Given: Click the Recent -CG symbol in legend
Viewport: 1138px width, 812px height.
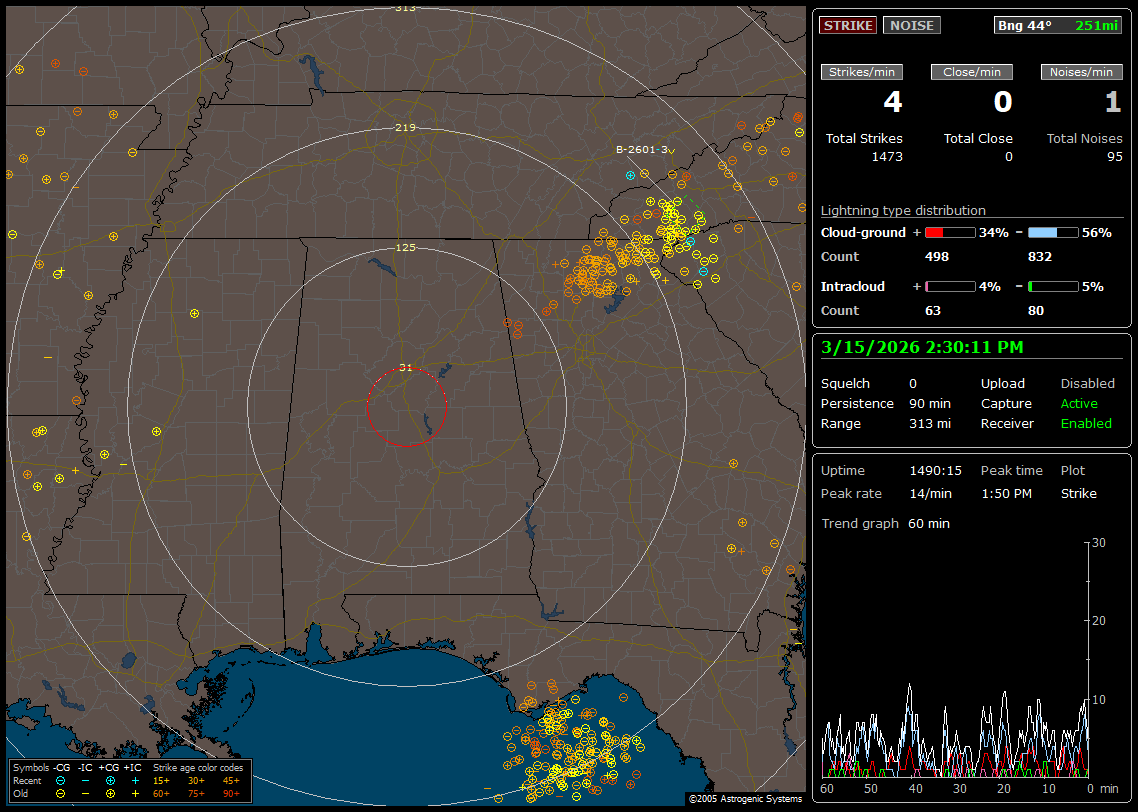Looking at the screenshot, I should [x=60, y=780].
